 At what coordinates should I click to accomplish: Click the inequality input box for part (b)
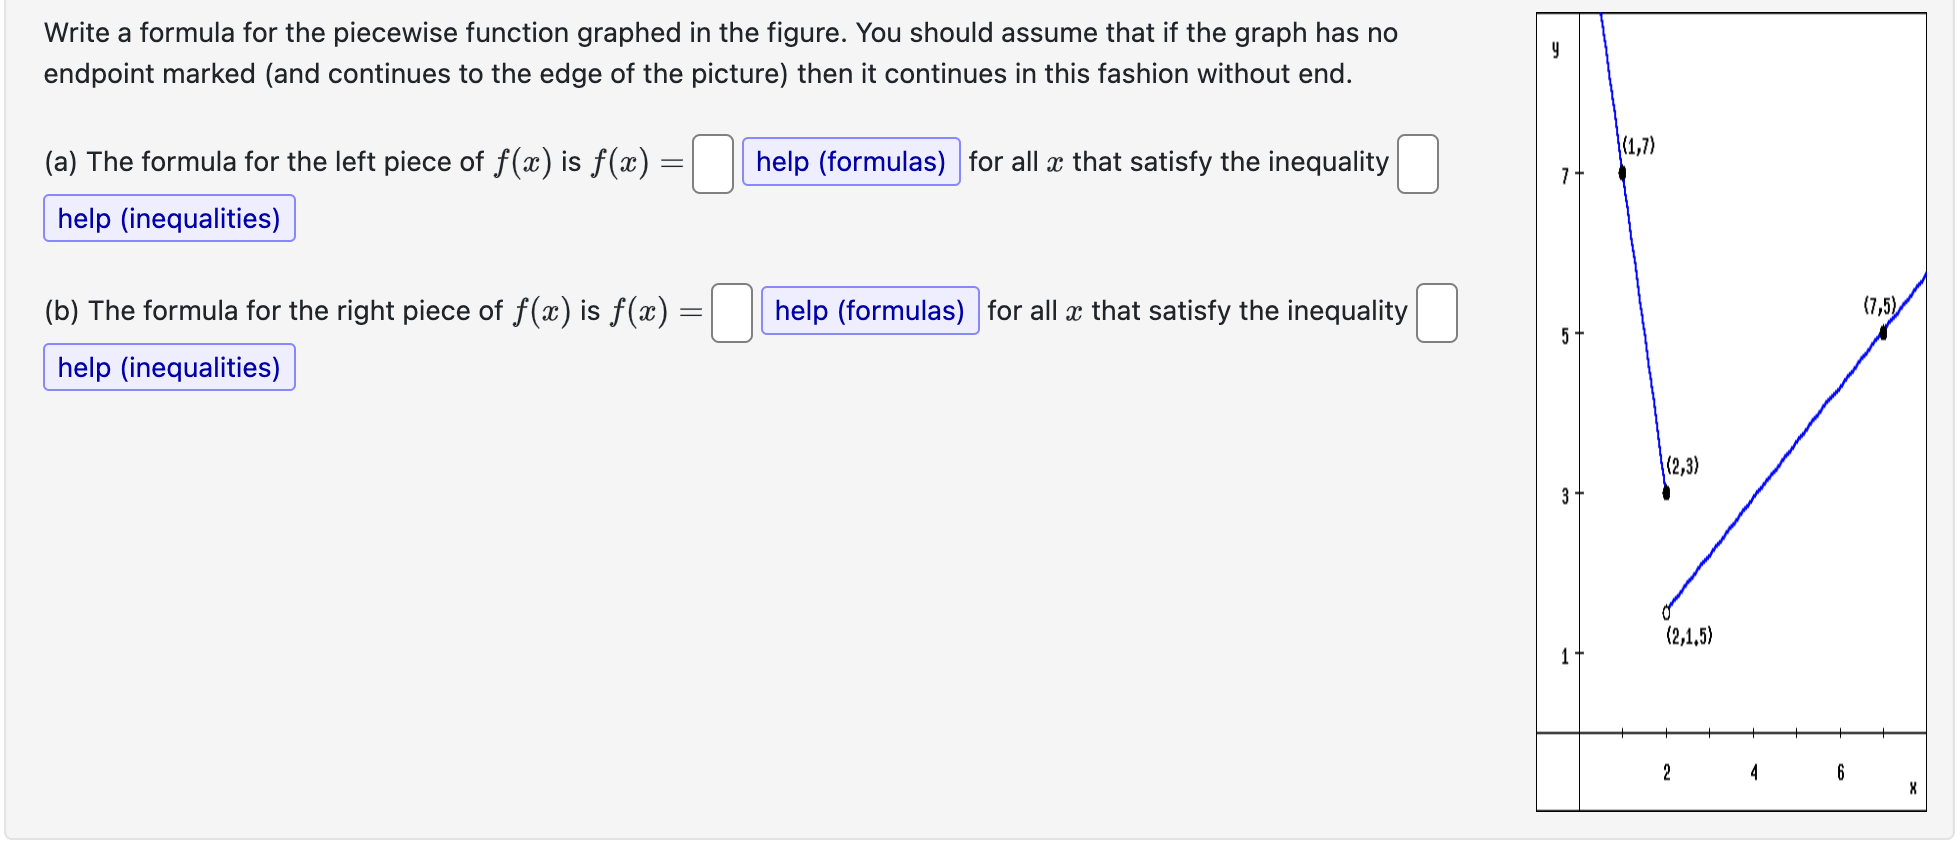coord(1436,314)
